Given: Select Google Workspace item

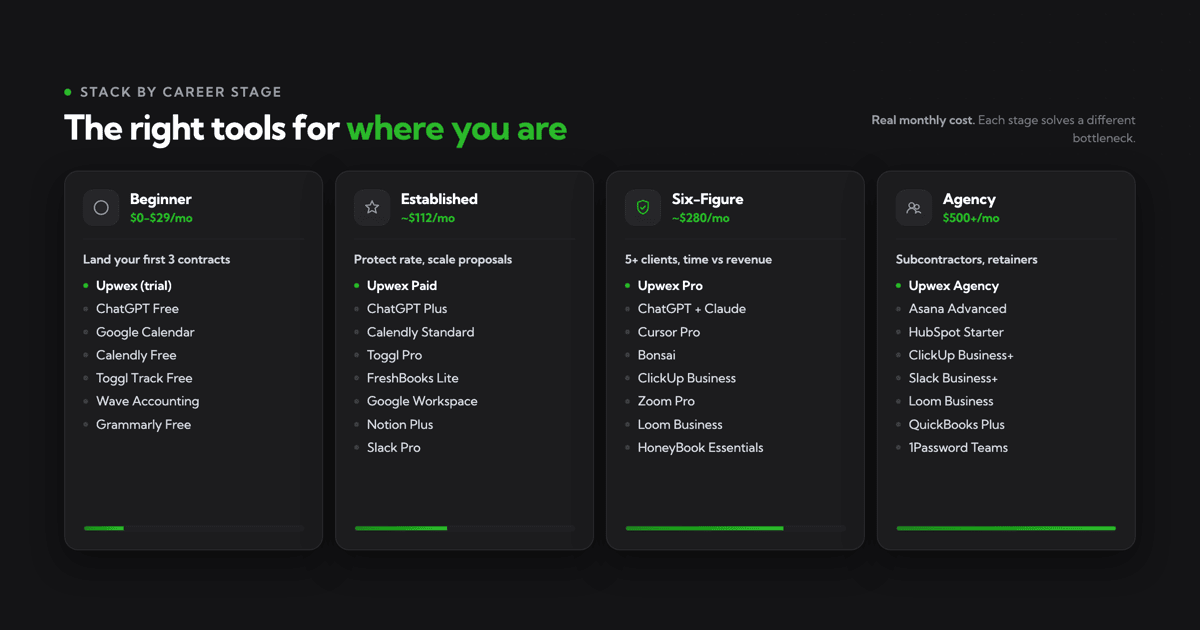Looking at the screenshot, I should tap(422, 401).
